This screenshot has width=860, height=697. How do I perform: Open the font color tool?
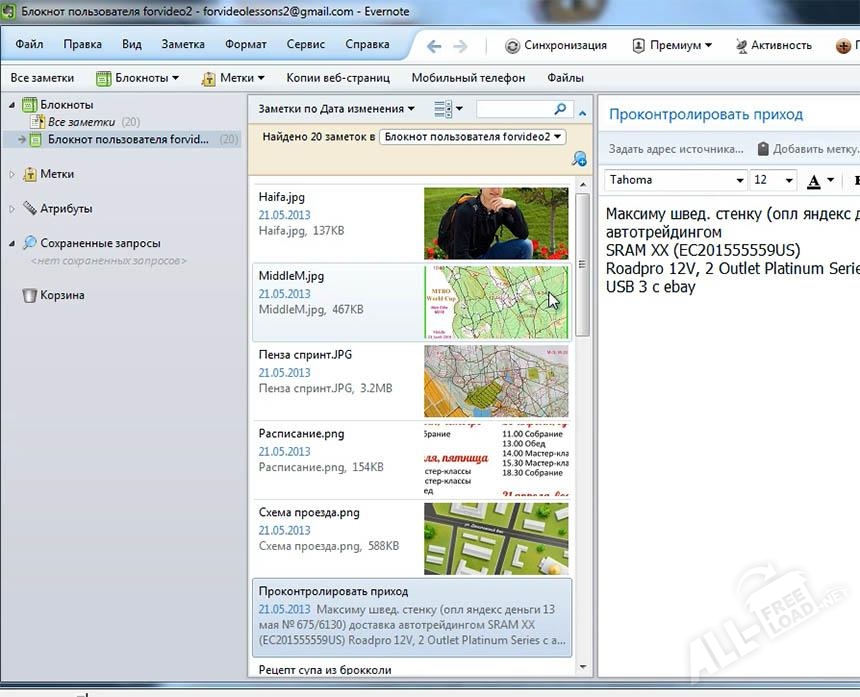[814, 181]
